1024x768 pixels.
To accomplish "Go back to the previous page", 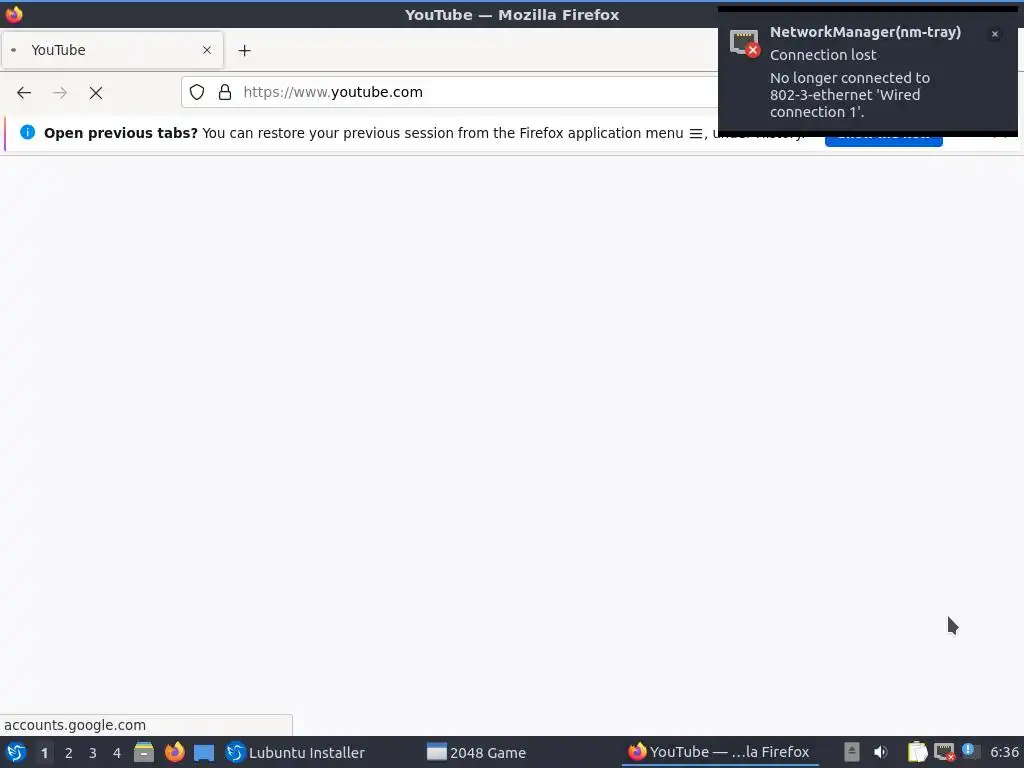I will pyautogui.click(x=24, y=93).
